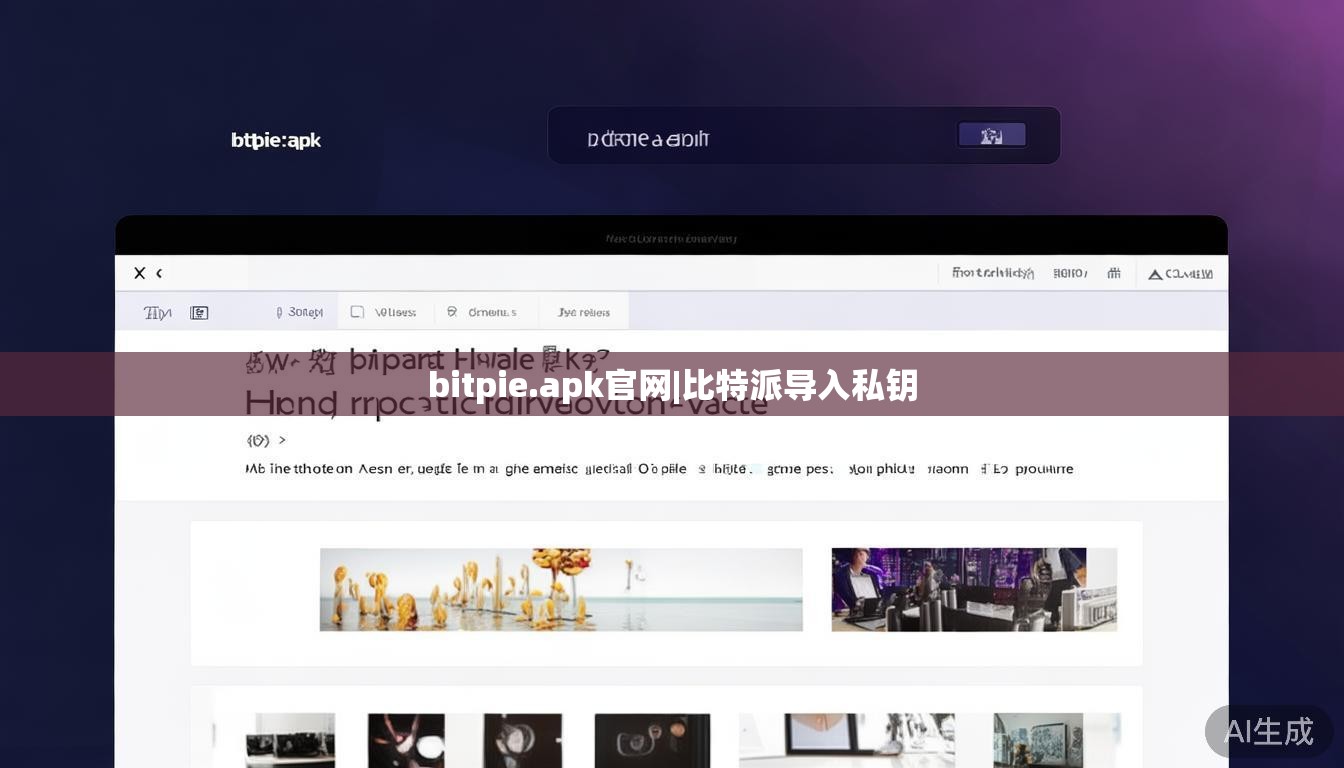Open the 'Jye relies' tab
1344x768 pixels.
pos(584,312)
